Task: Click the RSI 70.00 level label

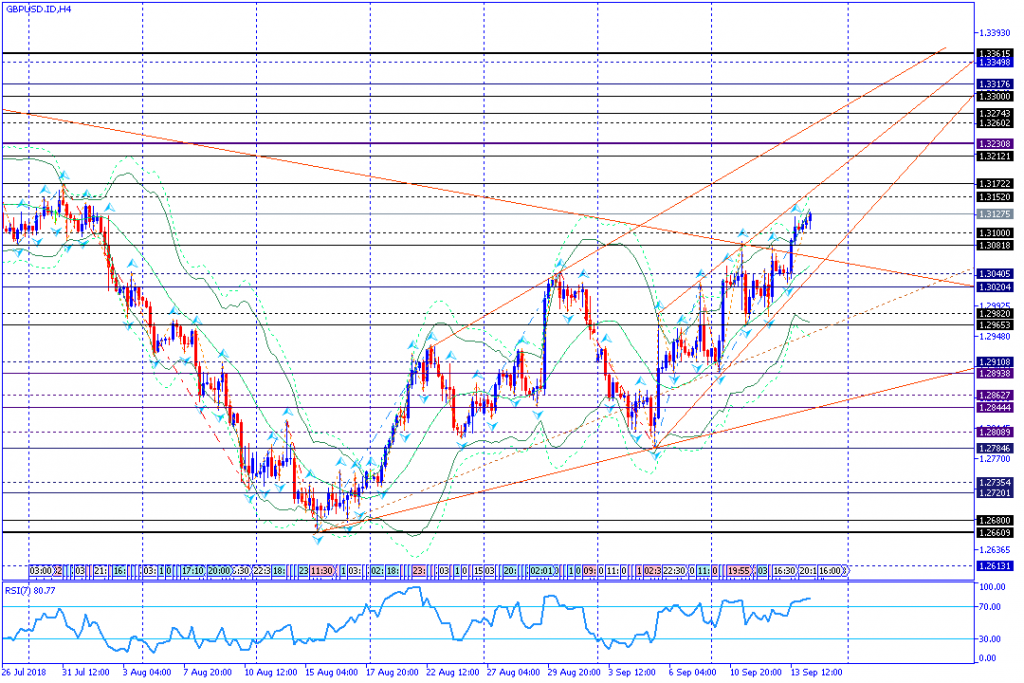Action: click(x=990, y=606)
